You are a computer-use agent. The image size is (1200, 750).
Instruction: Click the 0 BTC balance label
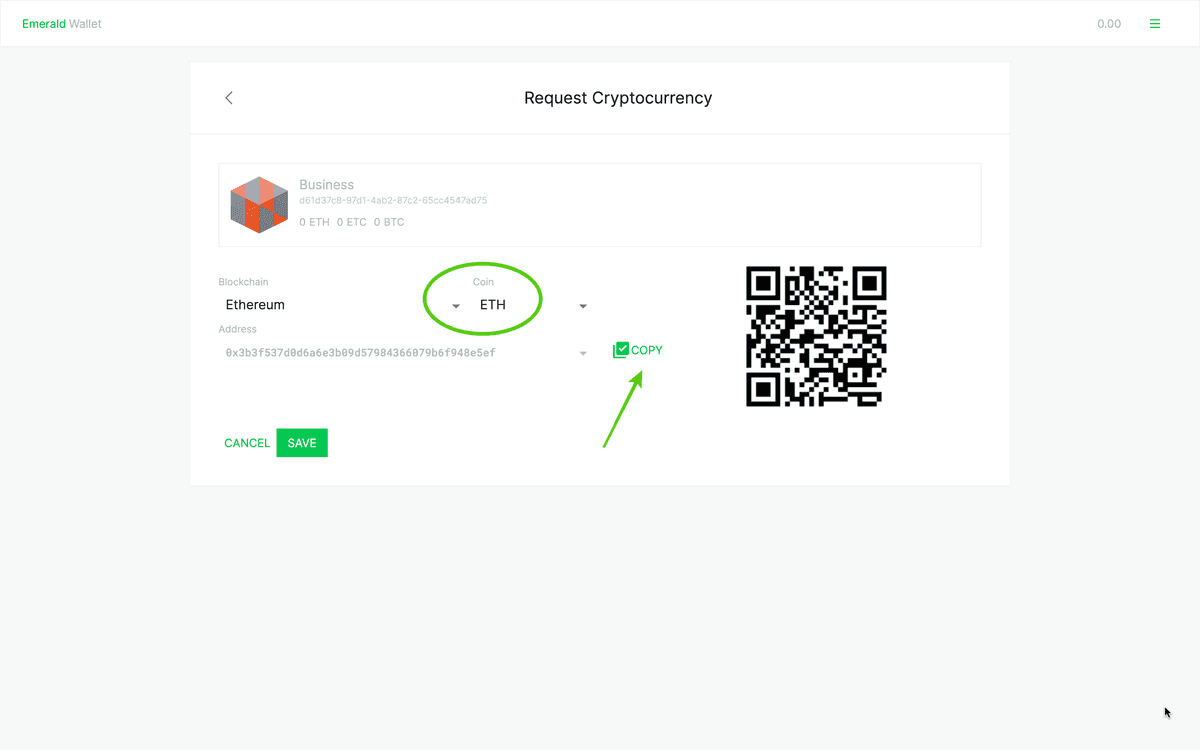click(388, 222)
